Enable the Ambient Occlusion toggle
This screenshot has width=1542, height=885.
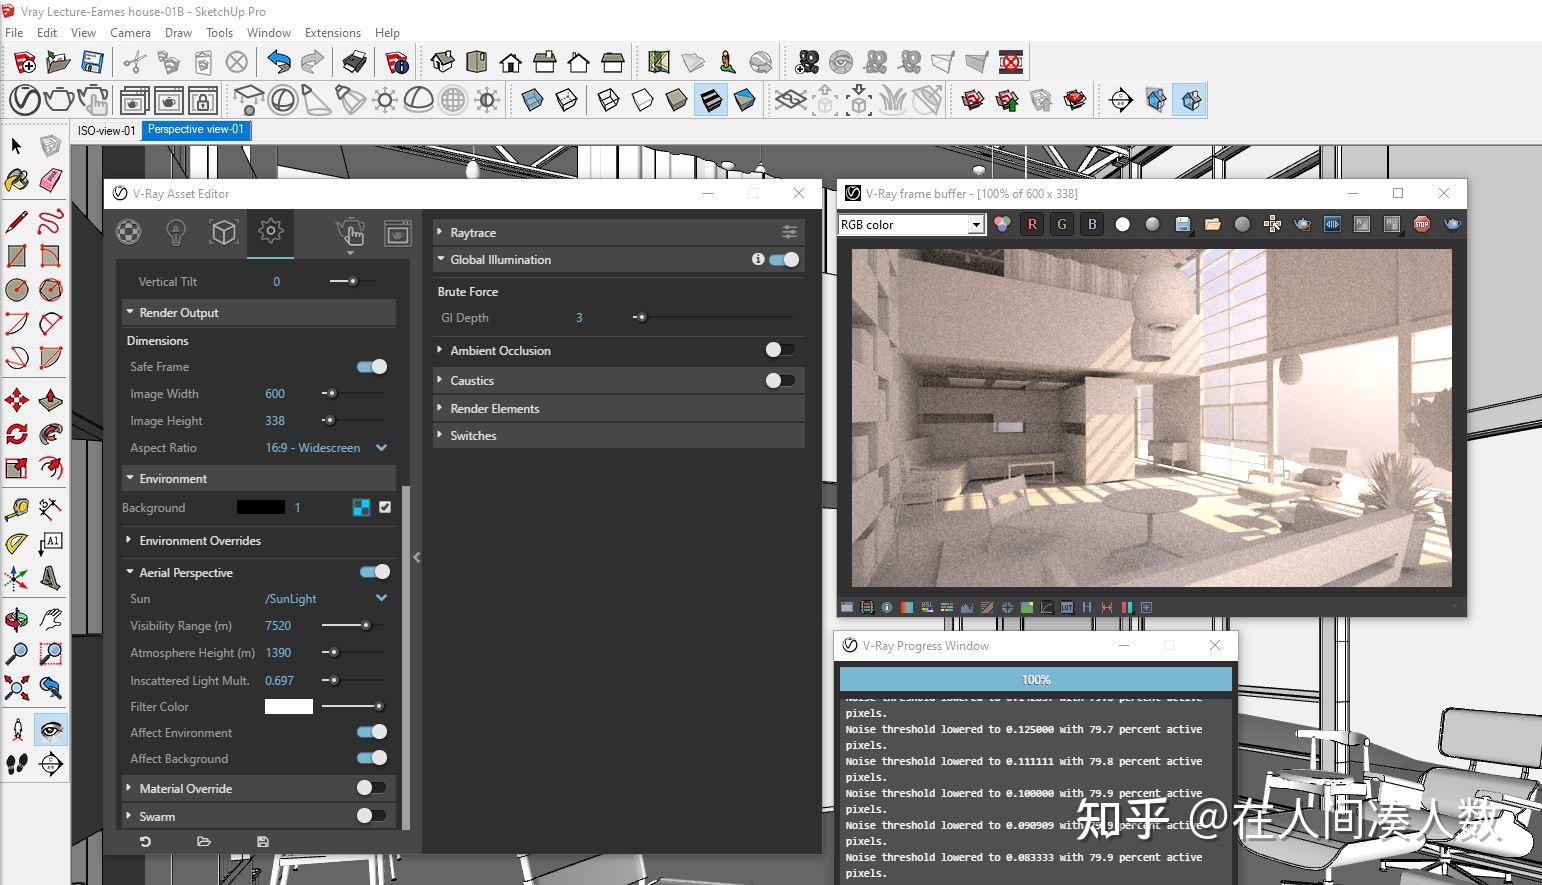click(x=780, y=350)
